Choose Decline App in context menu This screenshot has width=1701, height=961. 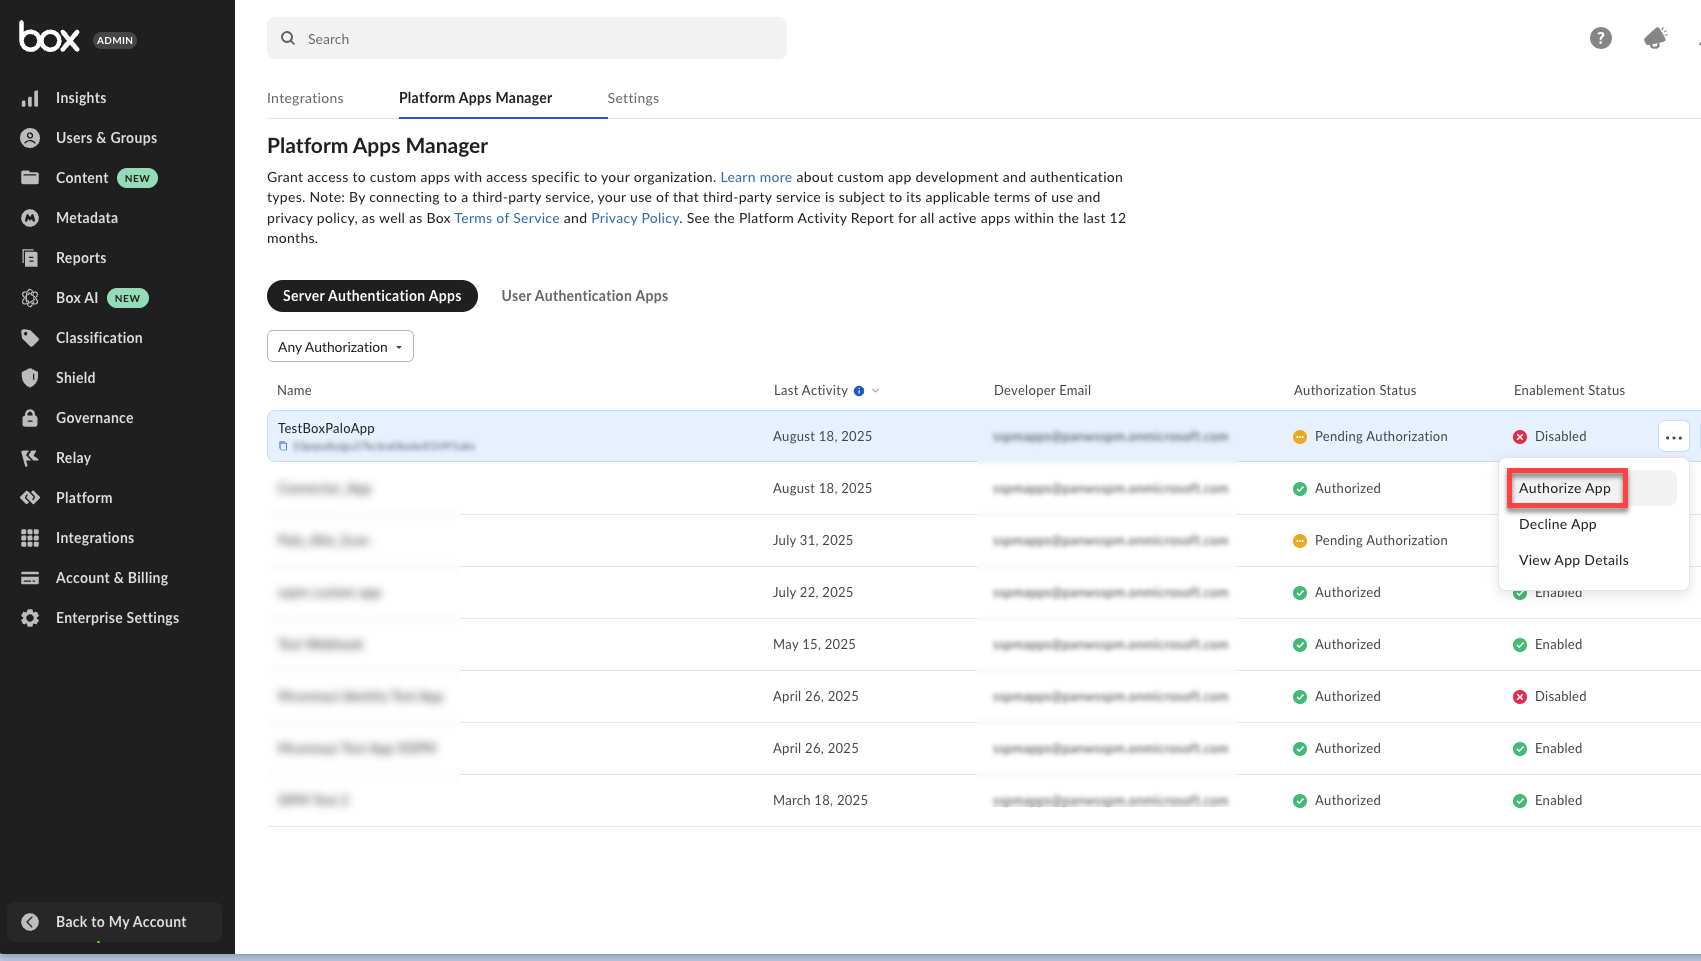(x=1557, y=524)
